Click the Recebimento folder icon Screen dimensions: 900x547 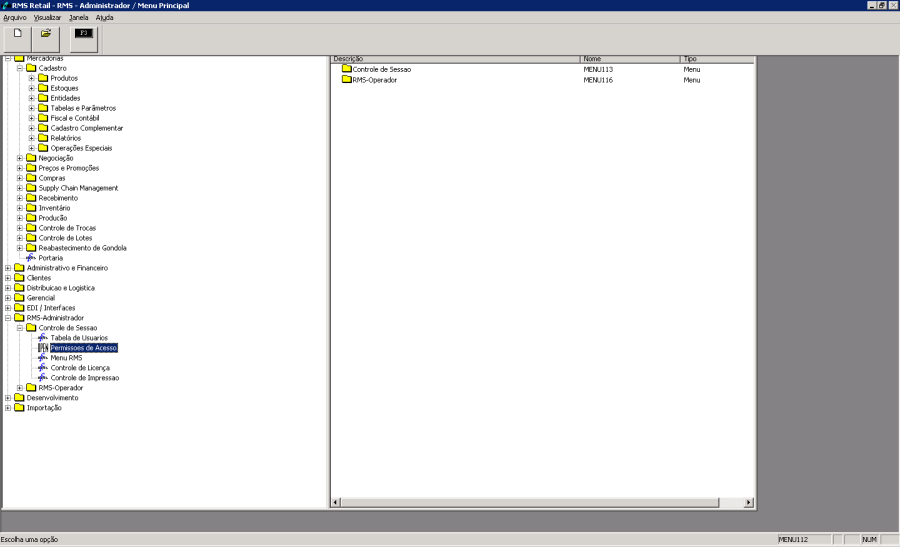click(x=31, y=198)
